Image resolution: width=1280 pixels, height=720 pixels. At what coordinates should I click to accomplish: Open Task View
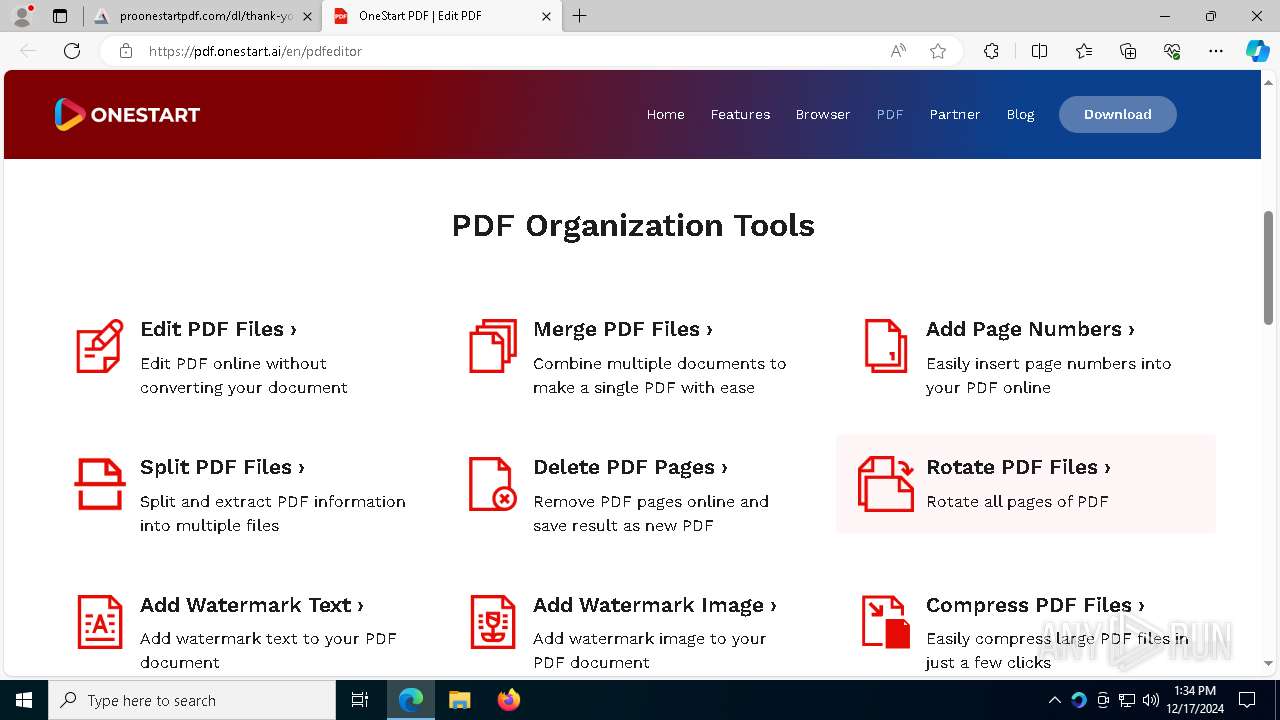click(x=360, y=700)
